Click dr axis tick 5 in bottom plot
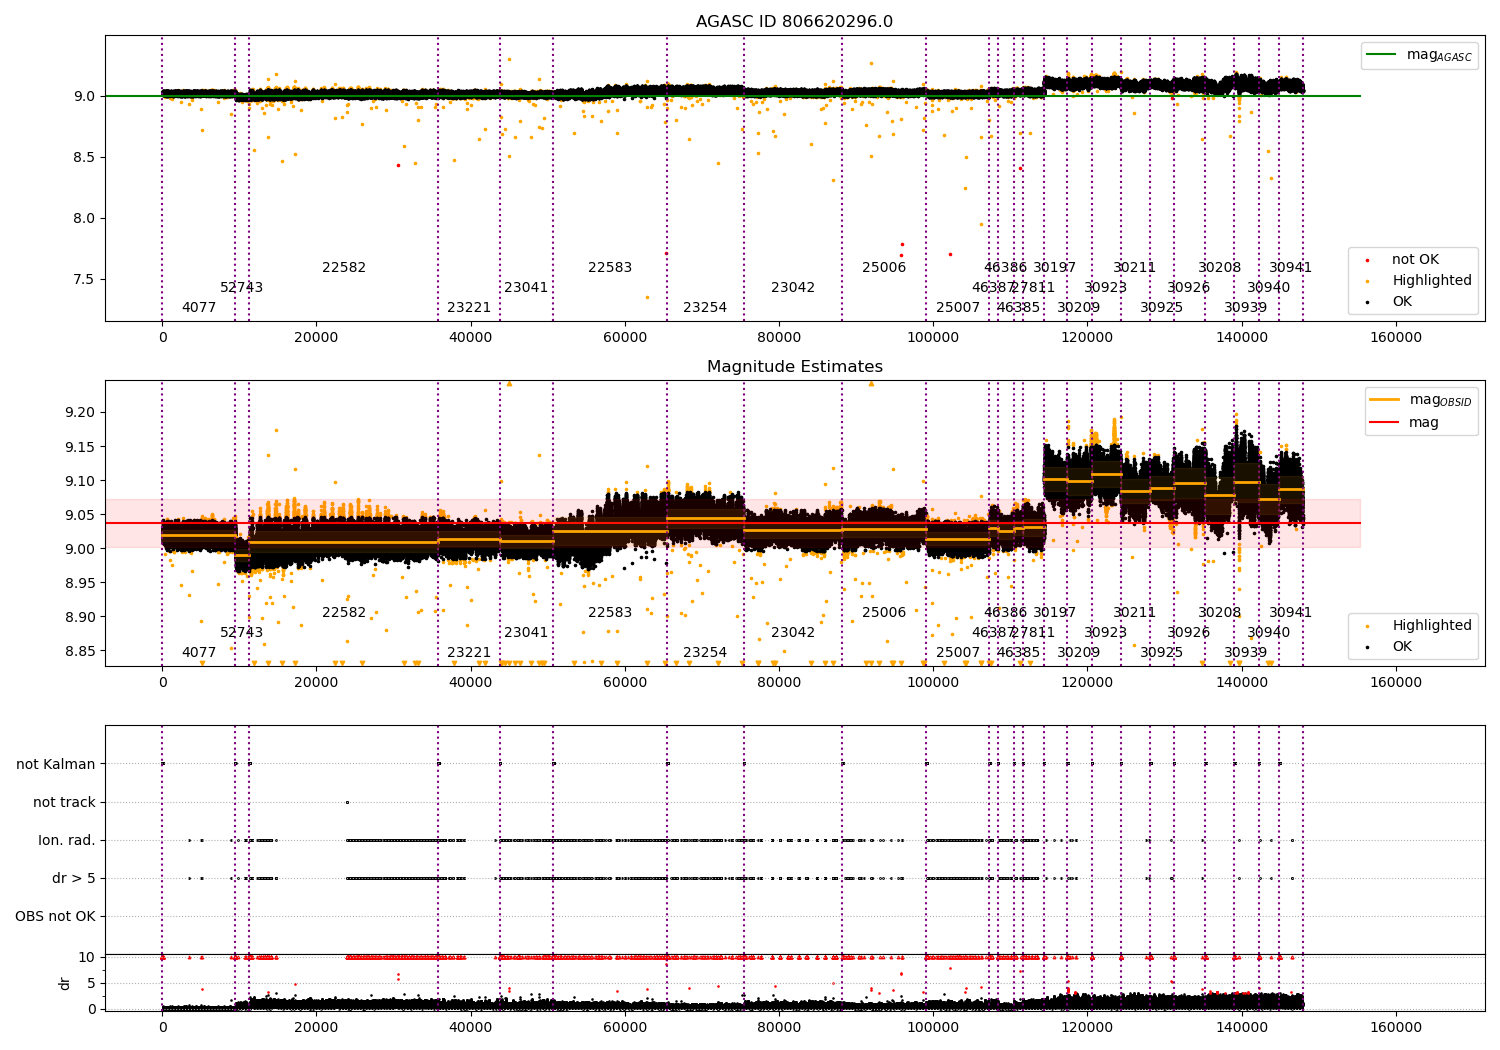 [92, 984]
